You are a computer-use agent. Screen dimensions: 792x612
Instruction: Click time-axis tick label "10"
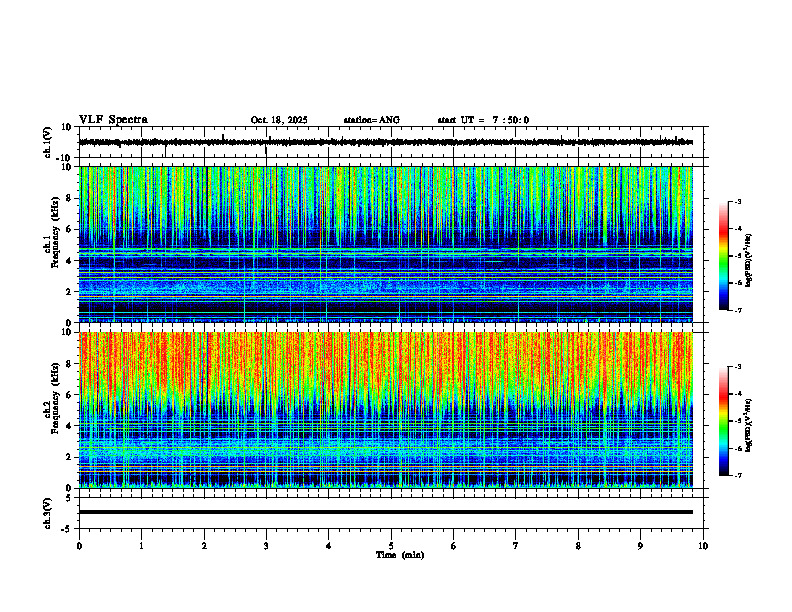point(703,546)
